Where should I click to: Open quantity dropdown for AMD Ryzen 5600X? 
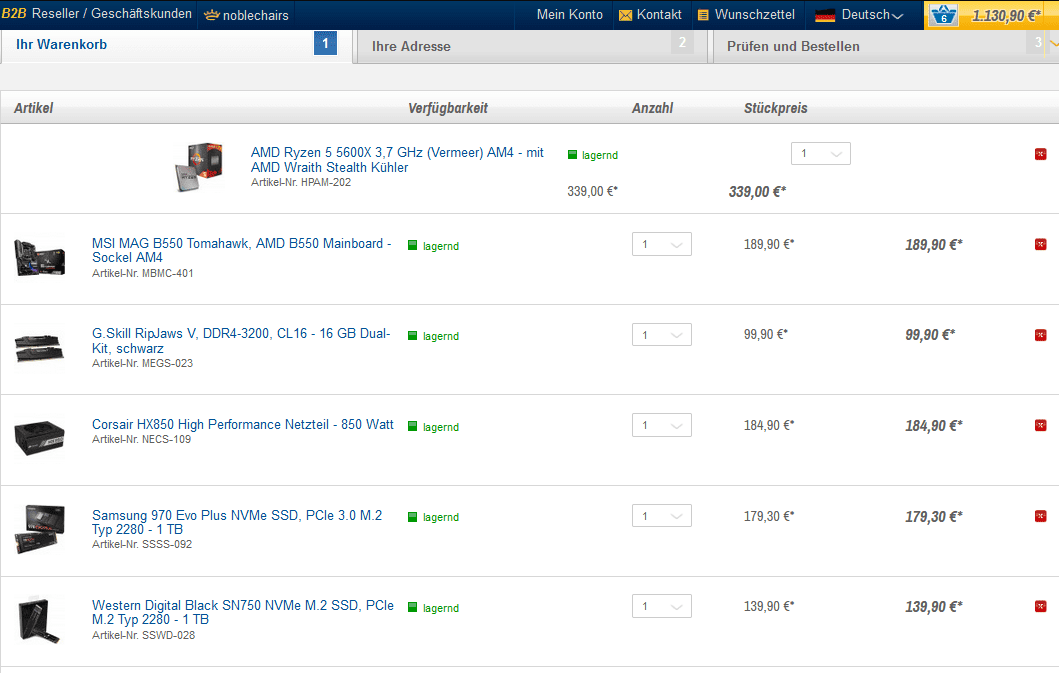click(x=821, y=153)
